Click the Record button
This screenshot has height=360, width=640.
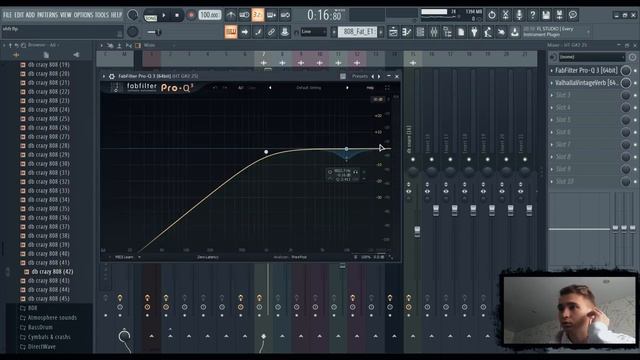(191, 16)
